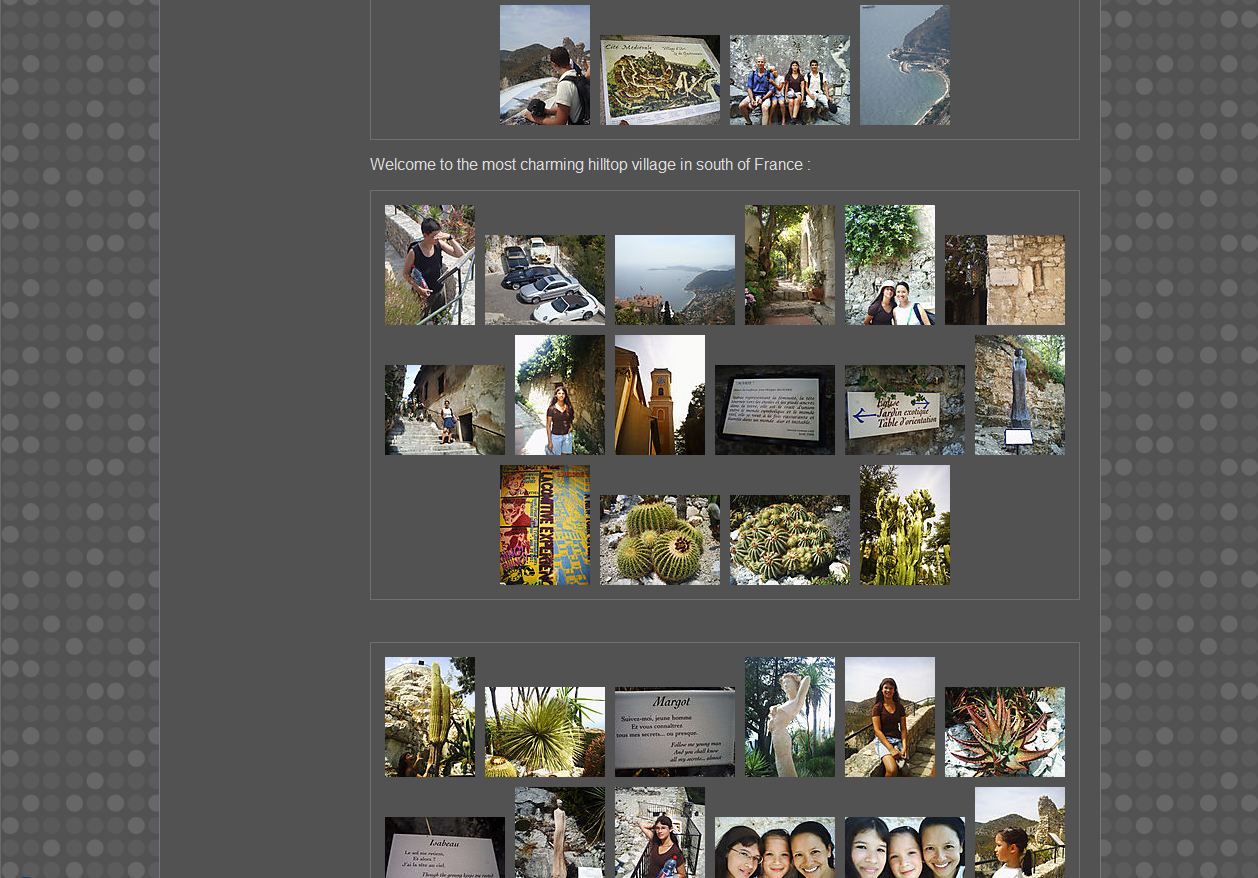Open the garden stone stairway photo

click(789, 265)
